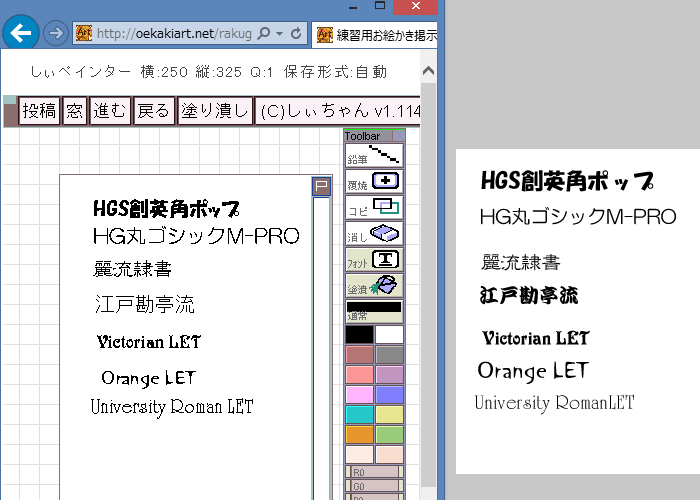Click University RomanLET in right image
The image size is (700, 500).
pos(554,403)
